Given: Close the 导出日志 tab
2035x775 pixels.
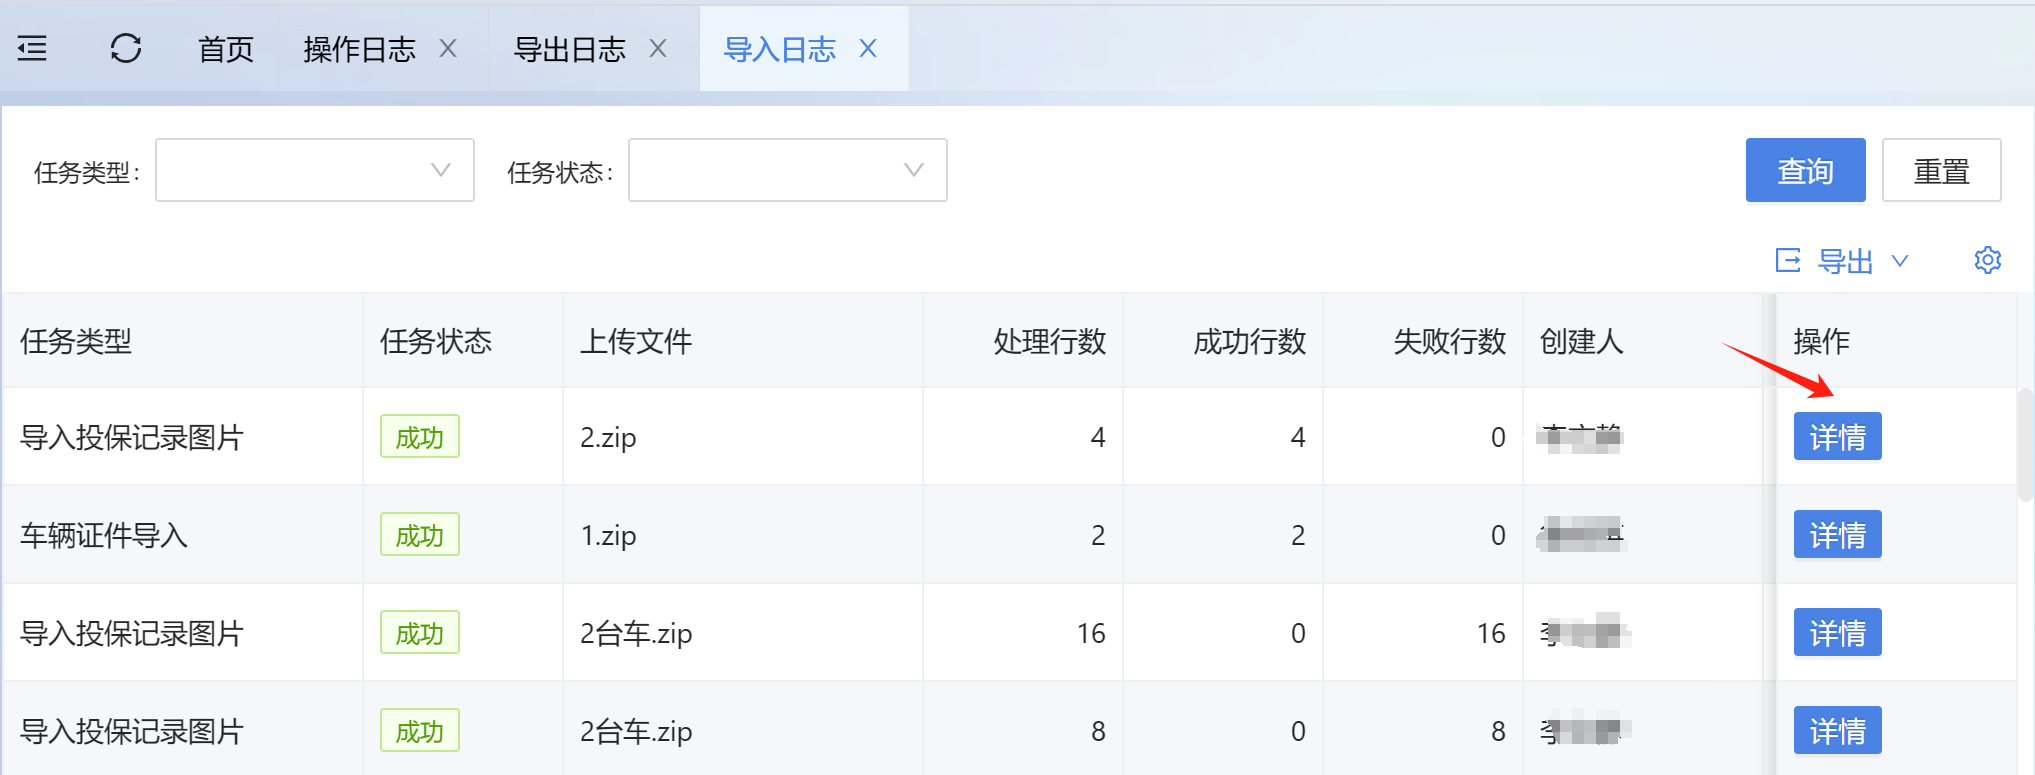Looking at the screenshot, I should [658, 48].
